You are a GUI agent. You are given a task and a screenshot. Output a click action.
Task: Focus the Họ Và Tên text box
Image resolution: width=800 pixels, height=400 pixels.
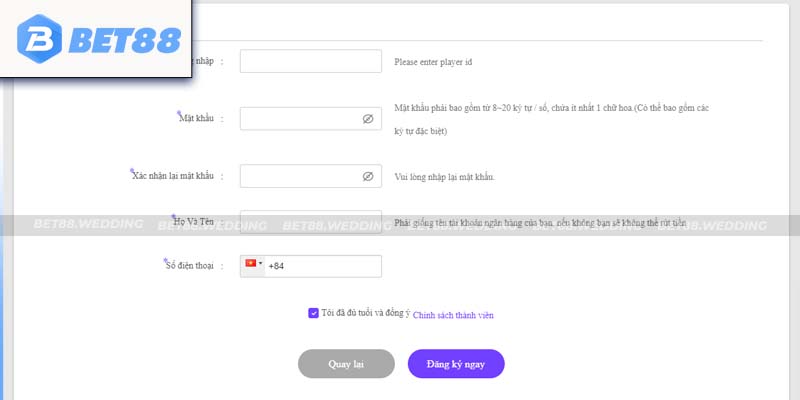click(x=311, y=222)
